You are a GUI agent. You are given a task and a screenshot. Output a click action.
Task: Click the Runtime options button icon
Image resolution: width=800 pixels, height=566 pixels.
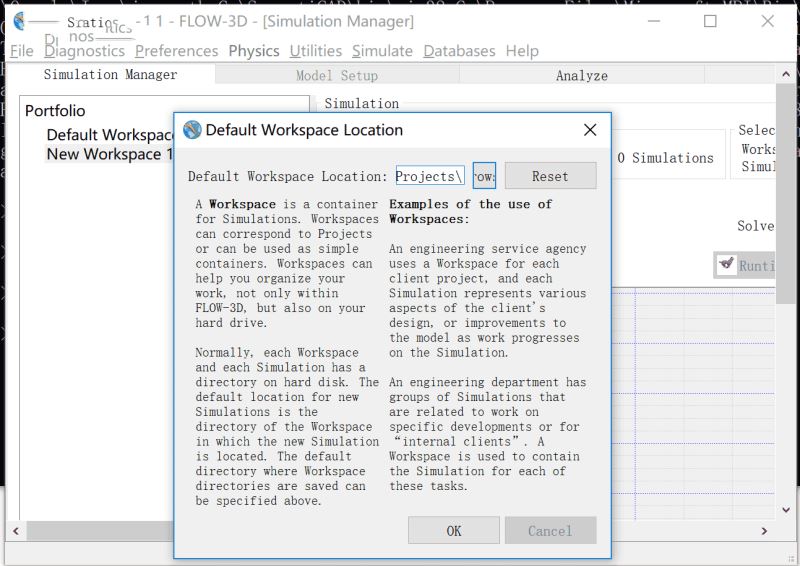[726, 264]
